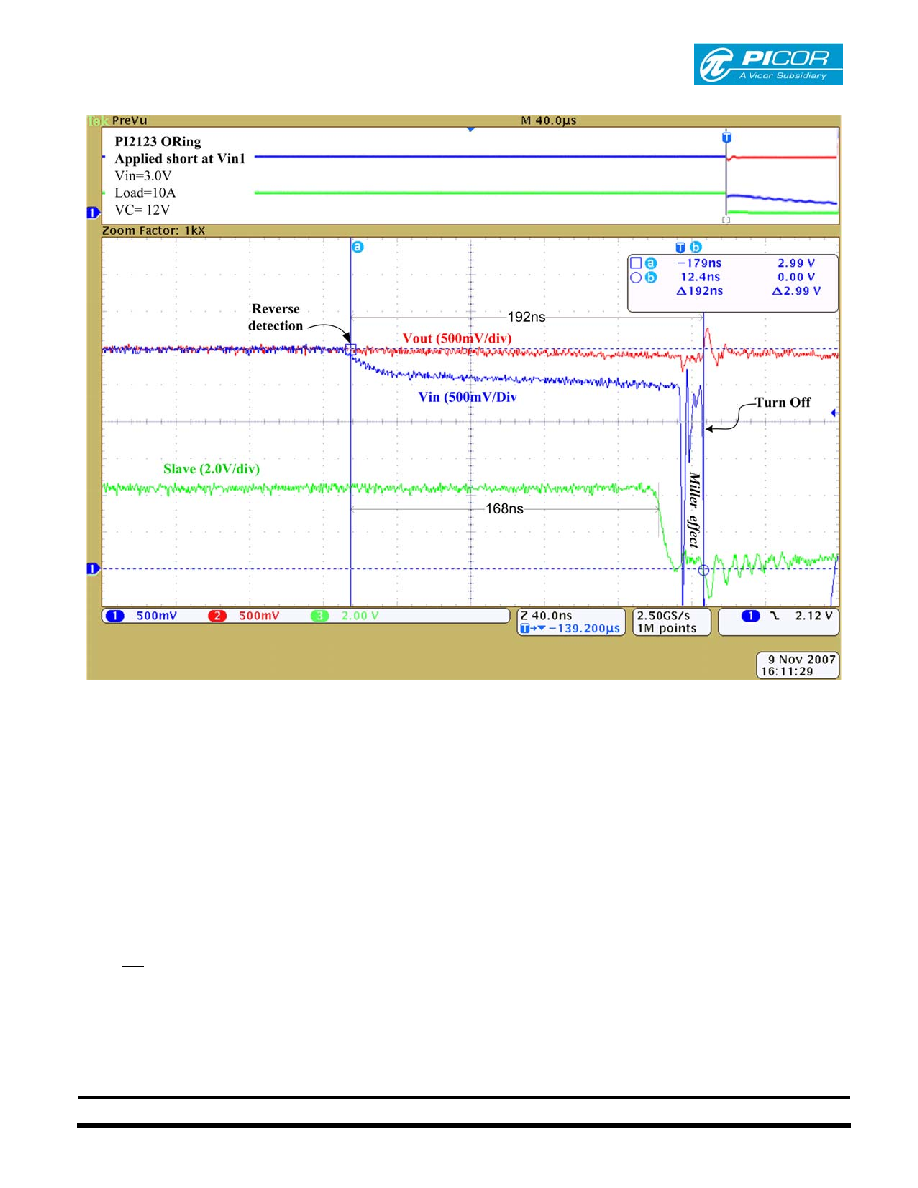Screen dimensions: 918x1188
Task: Click the PICOR logo
Action: pyautogui.click(x=767, y=64)
